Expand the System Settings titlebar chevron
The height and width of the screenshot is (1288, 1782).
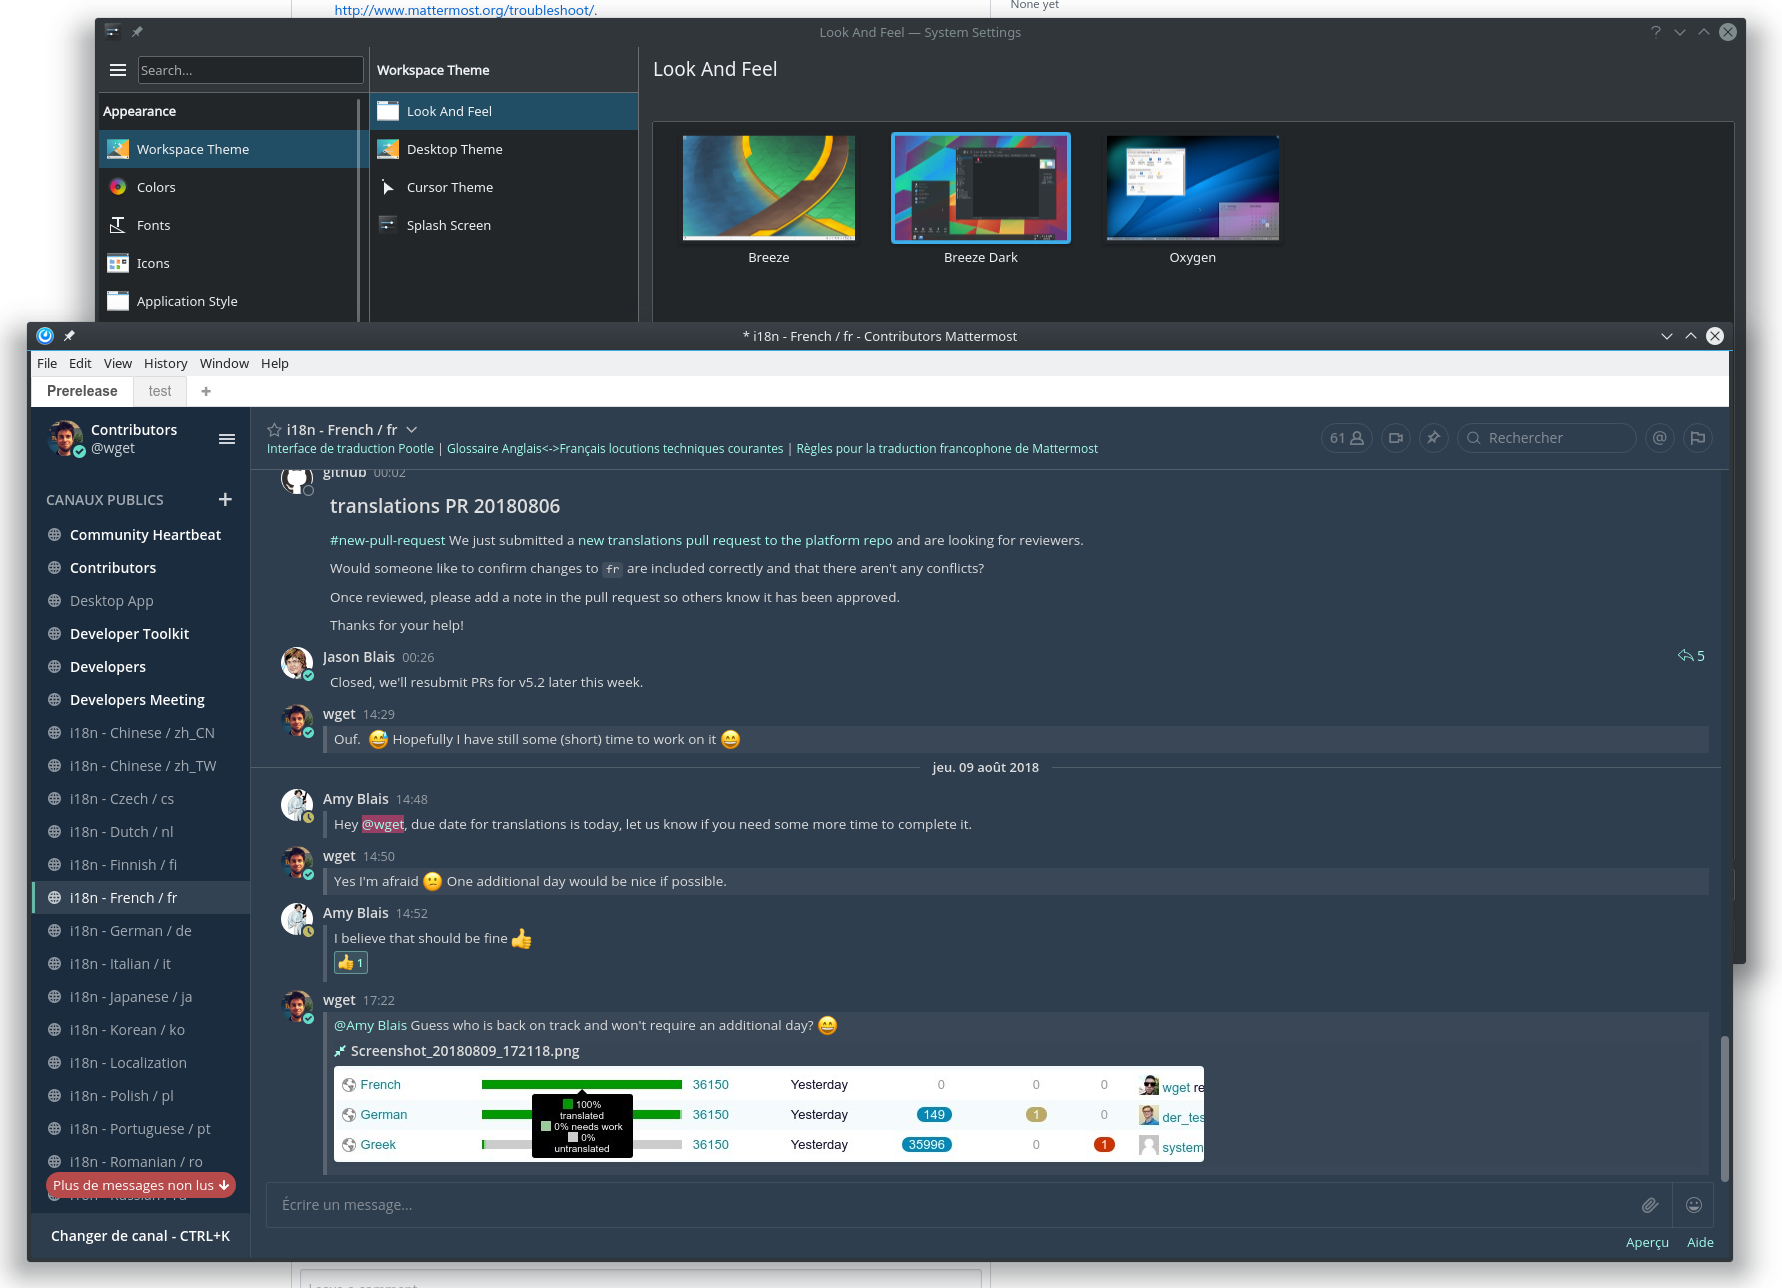[1679, 32]
